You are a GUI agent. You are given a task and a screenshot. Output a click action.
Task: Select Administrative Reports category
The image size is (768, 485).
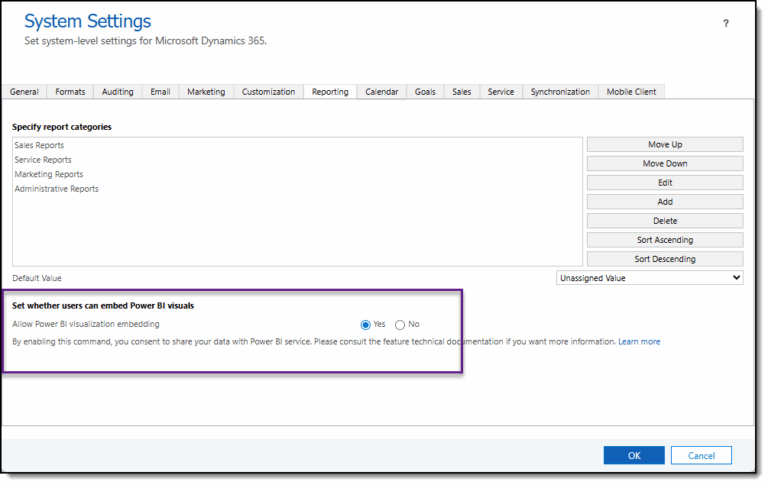click(56, 189)
